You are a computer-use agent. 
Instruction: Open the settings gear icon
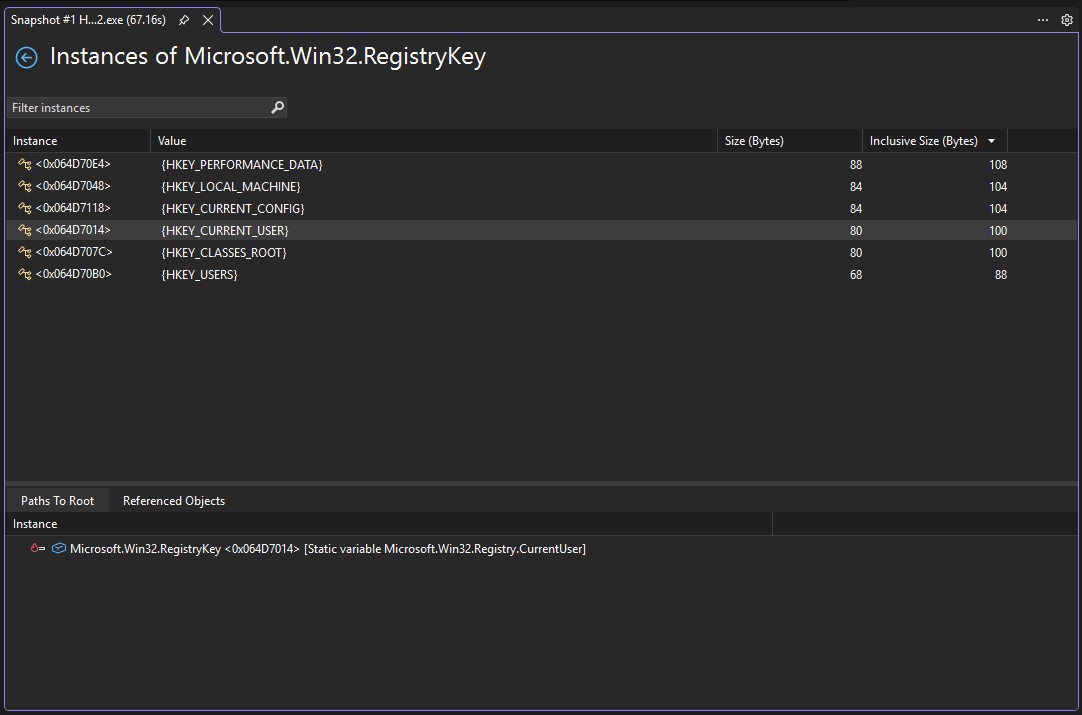pos(1066,20)
